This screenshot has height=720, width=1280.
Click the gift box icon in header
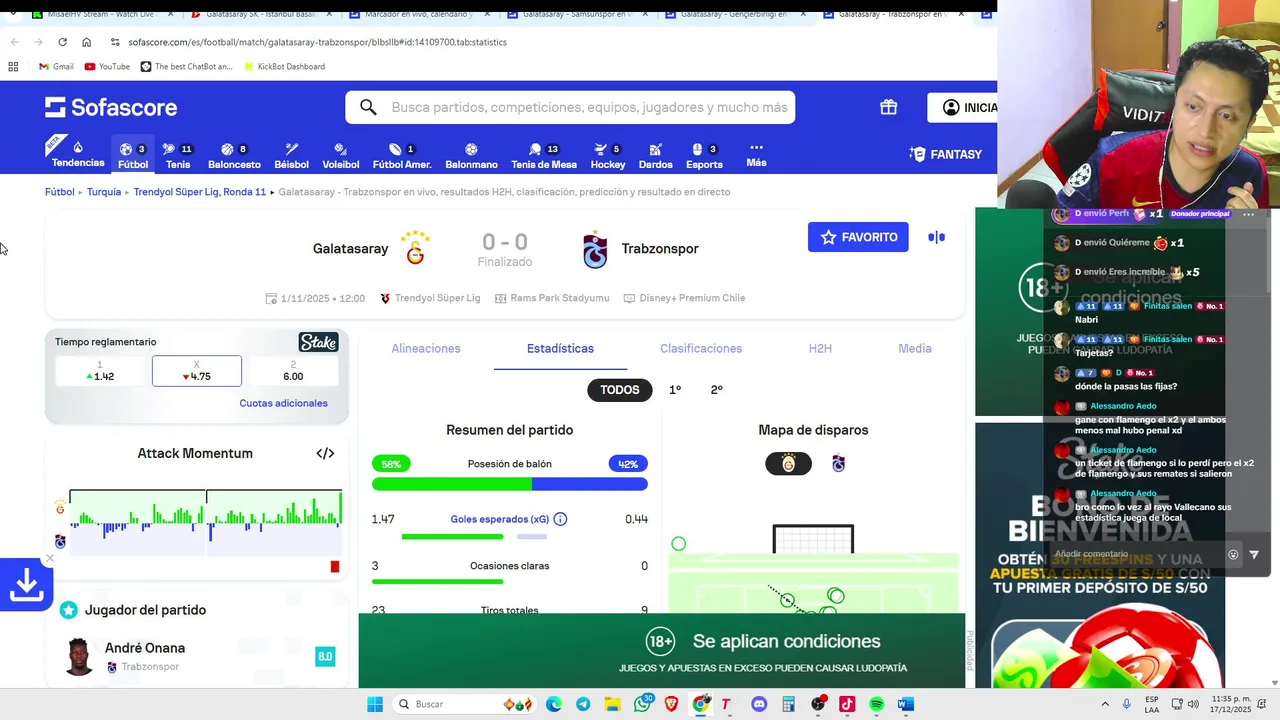click(888, 107)
